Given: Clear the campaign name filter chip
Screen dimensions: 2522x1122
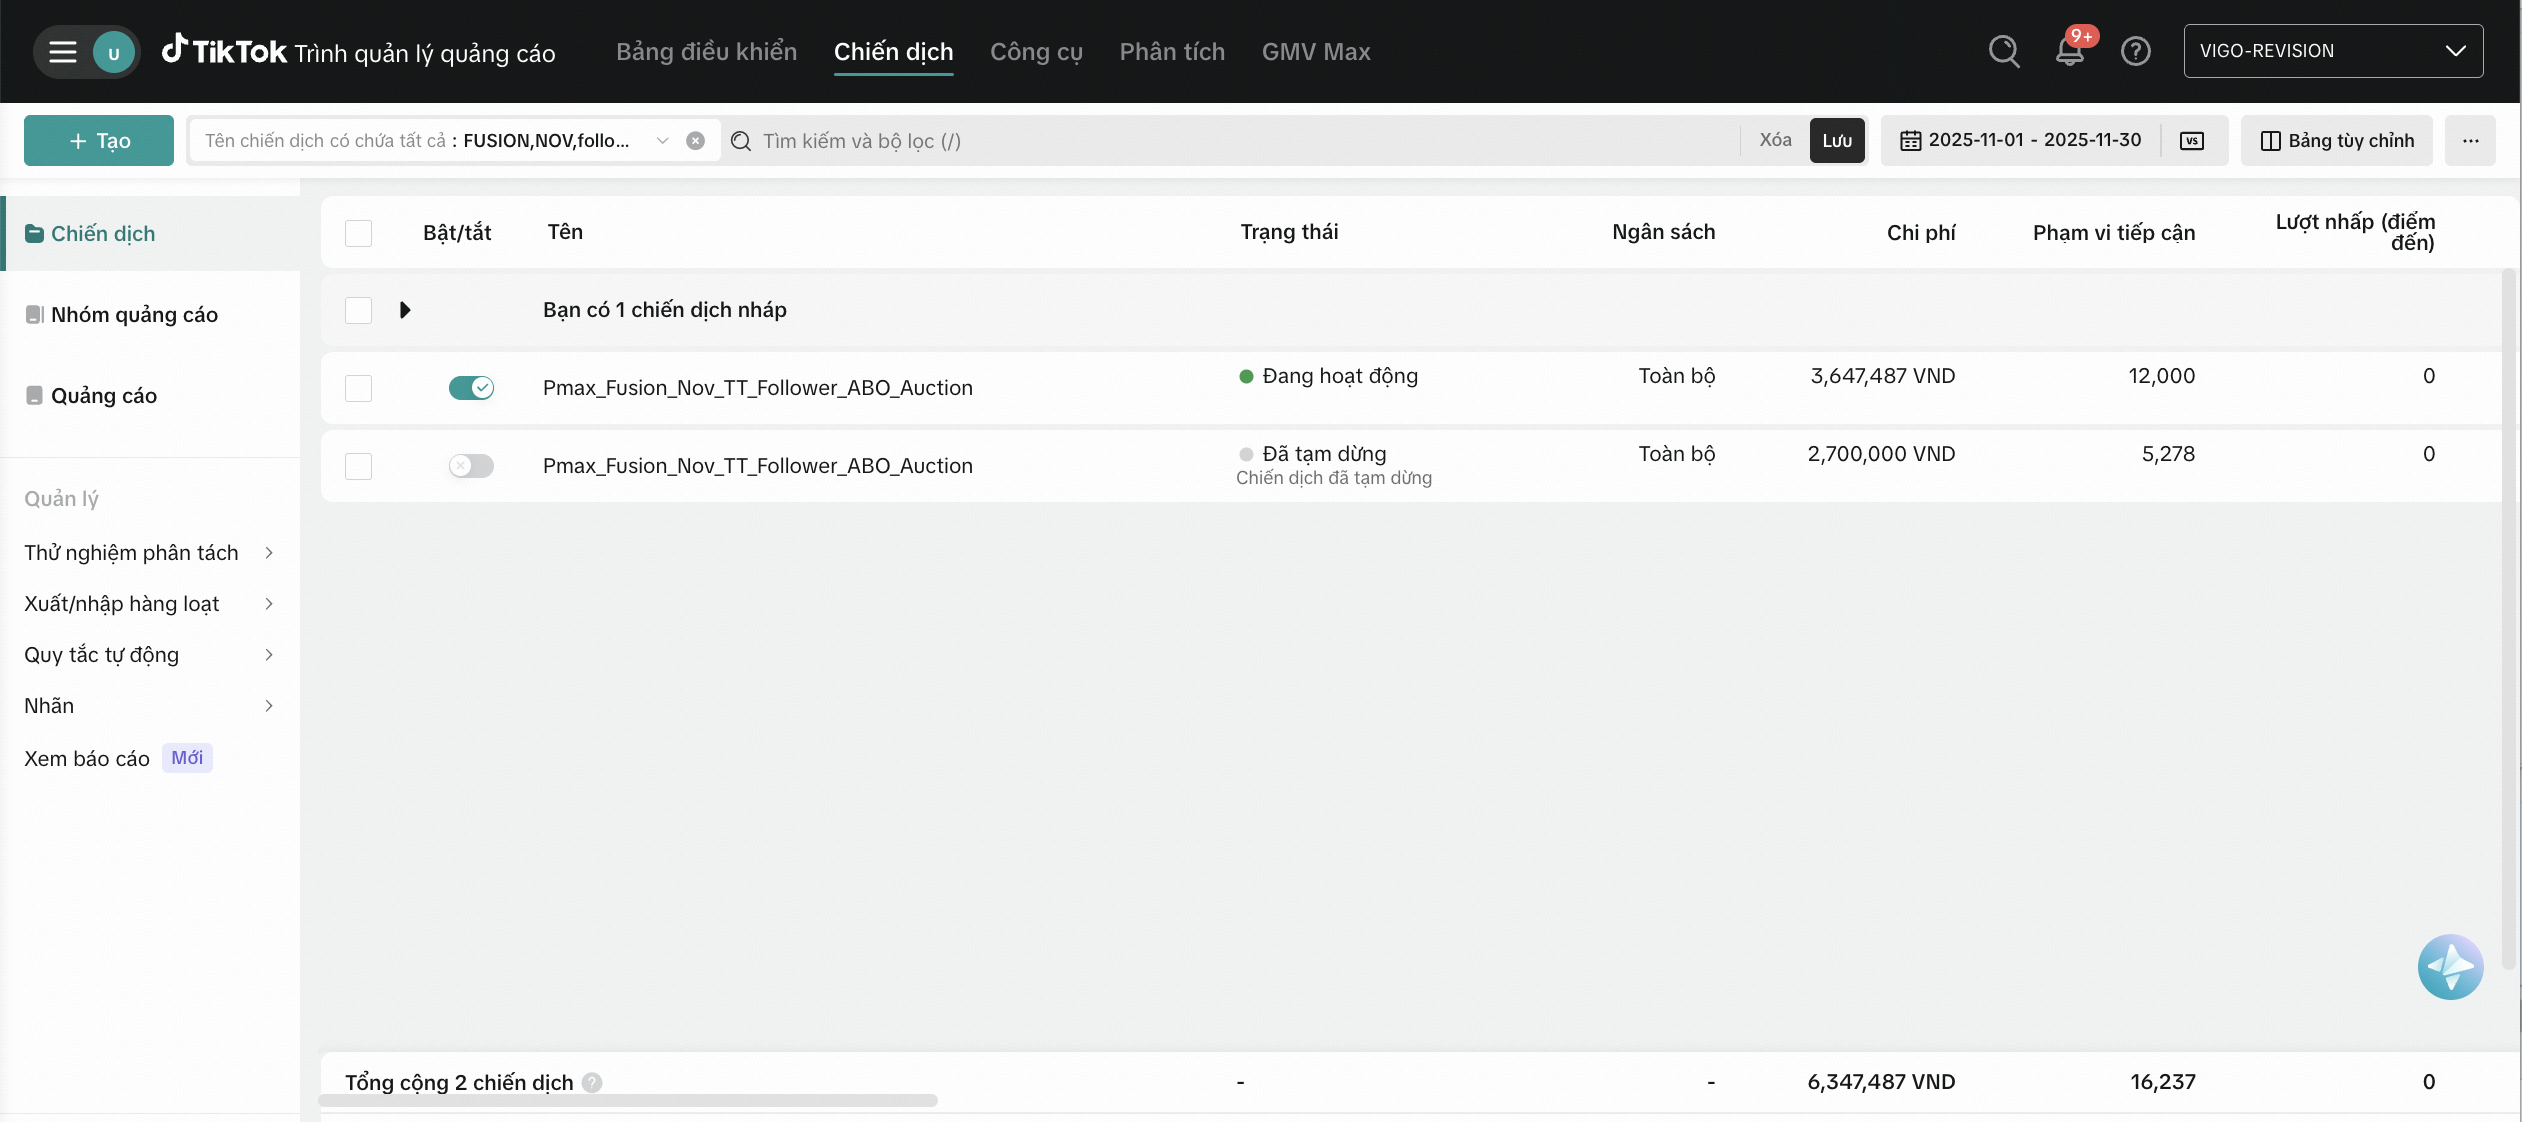Looking at the screenshot, I should (695, 141).
